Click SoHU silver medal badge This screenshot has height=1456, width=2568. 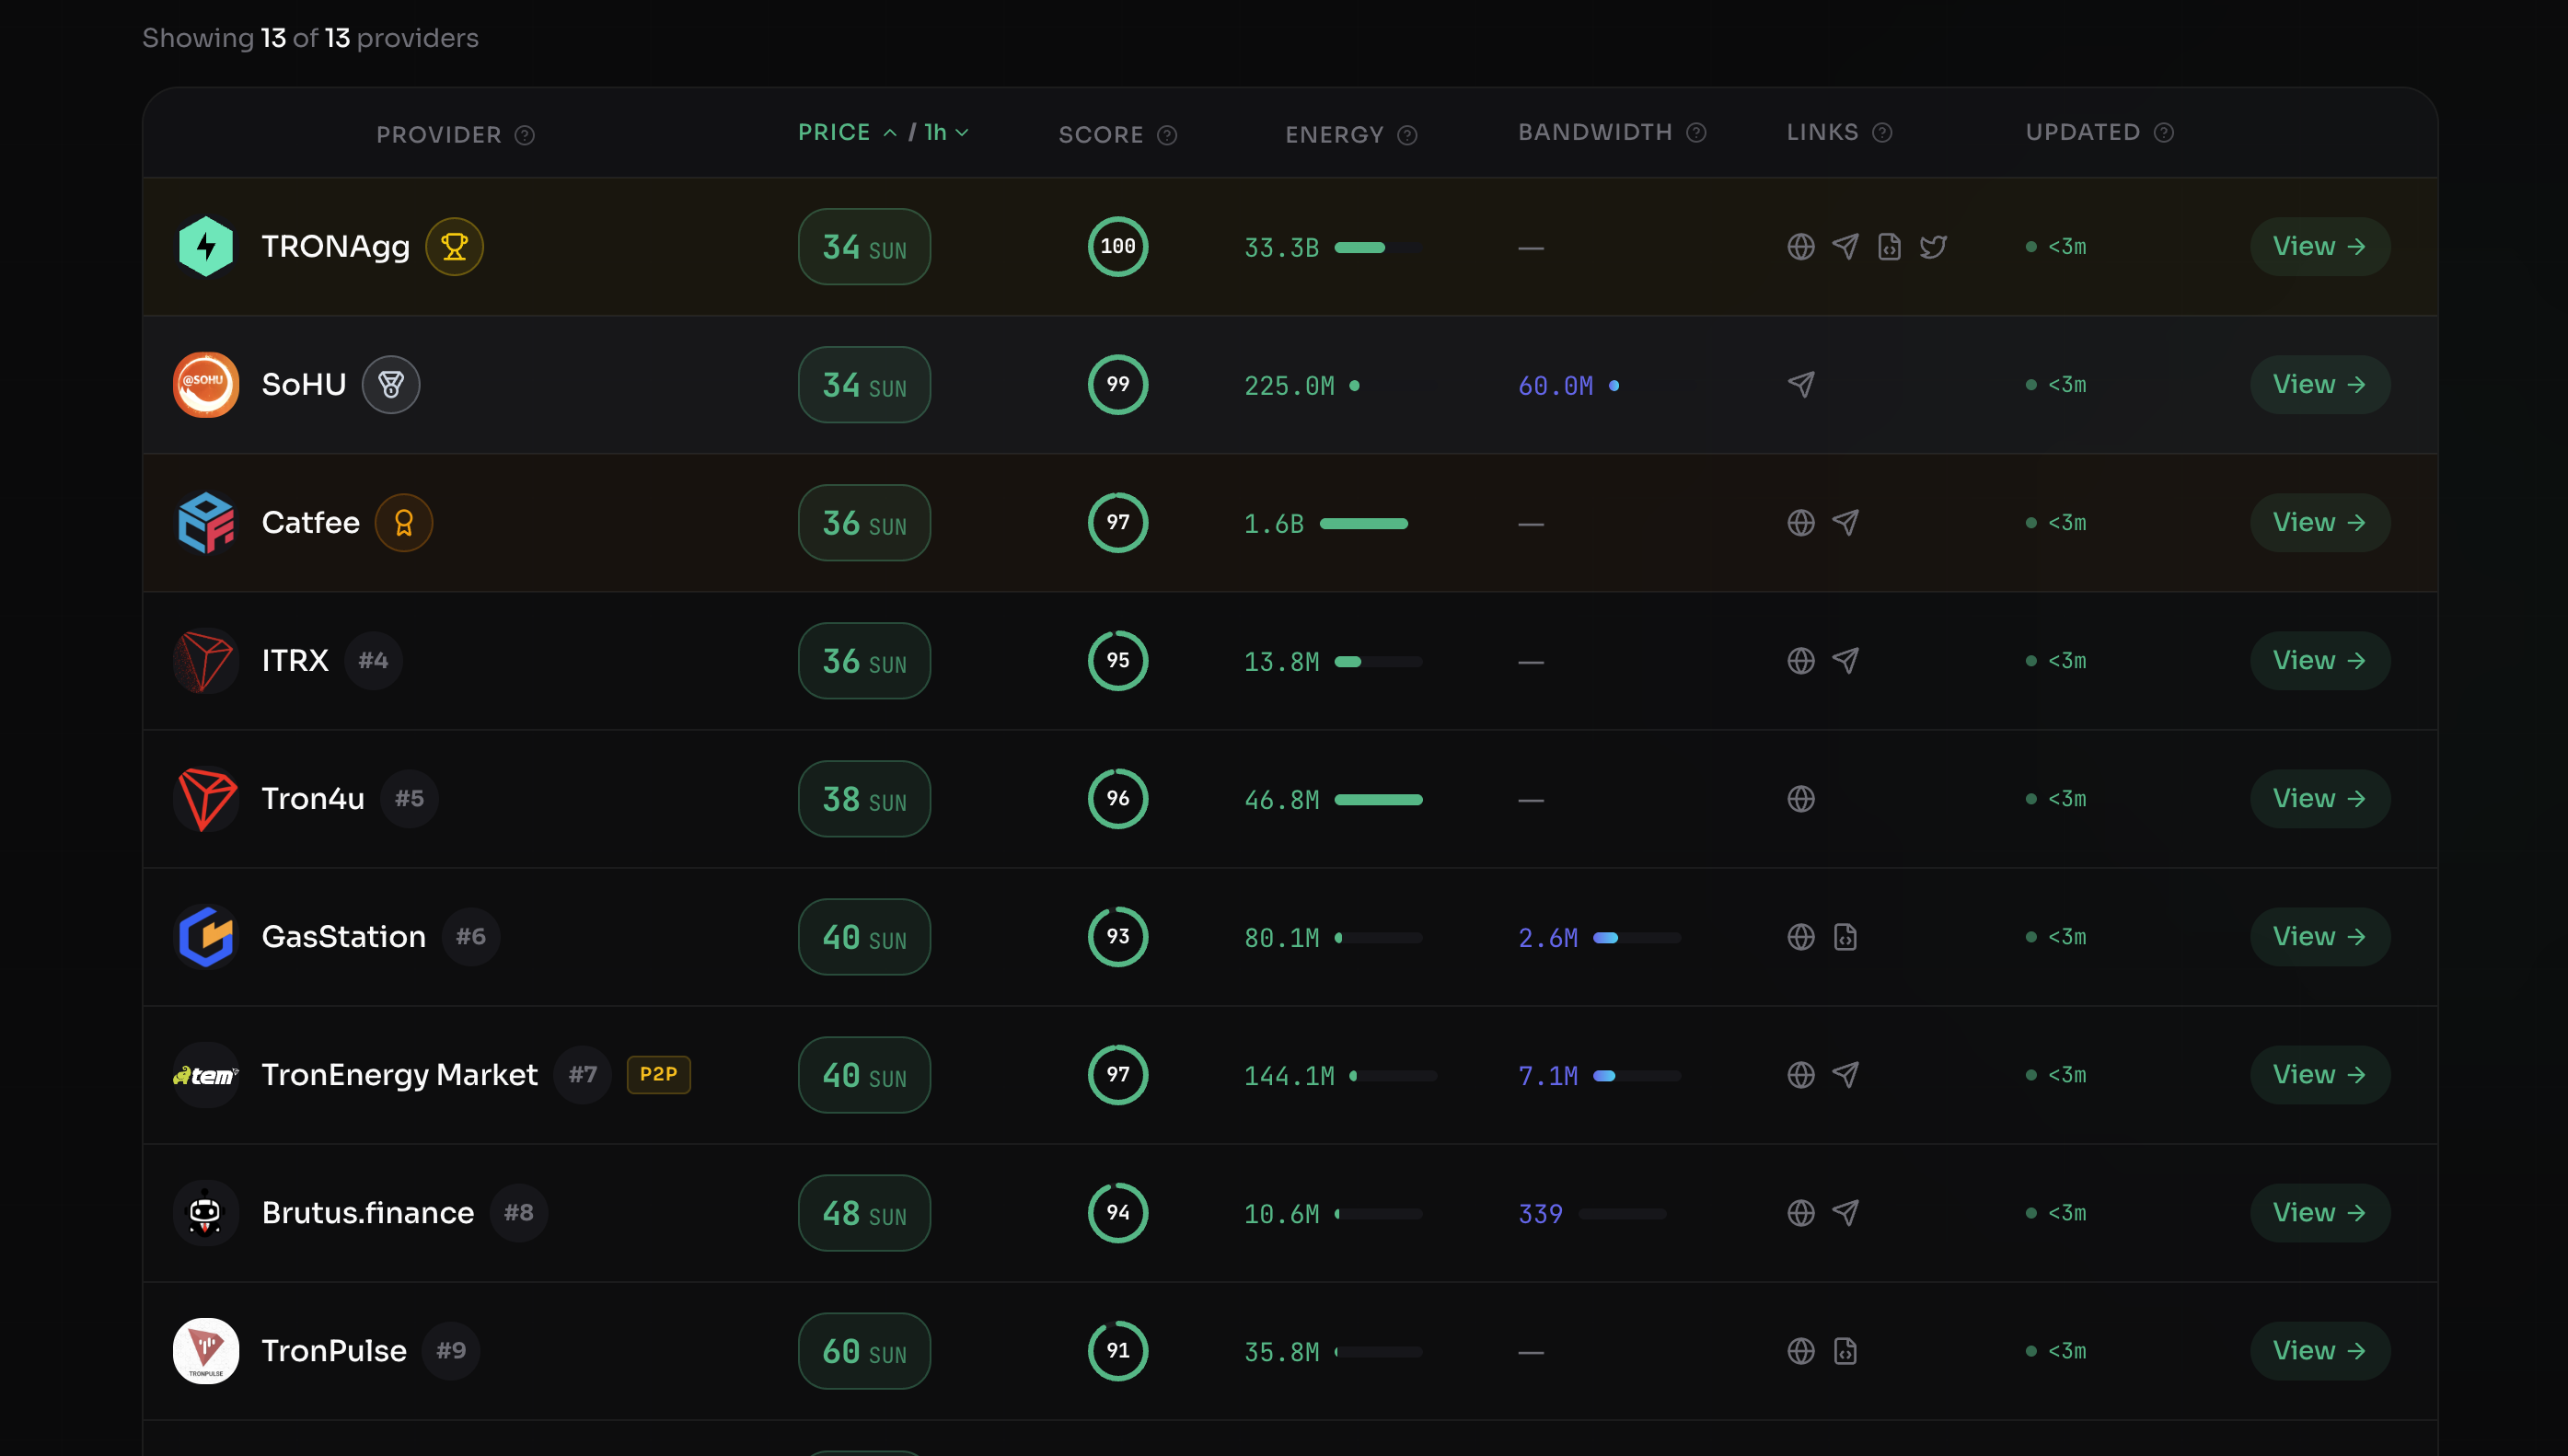[x=390, y=384]
